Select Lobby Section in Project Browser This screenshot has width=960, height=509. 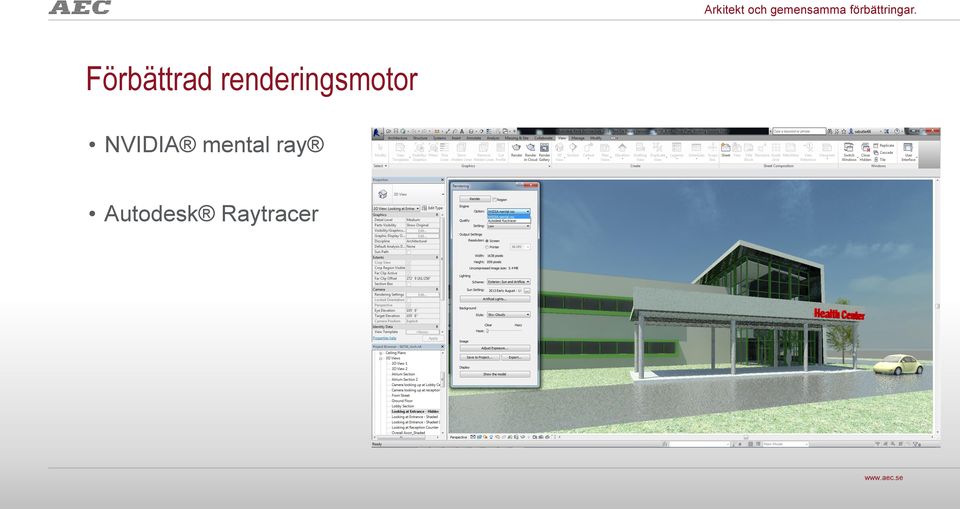tap(403, 406)
